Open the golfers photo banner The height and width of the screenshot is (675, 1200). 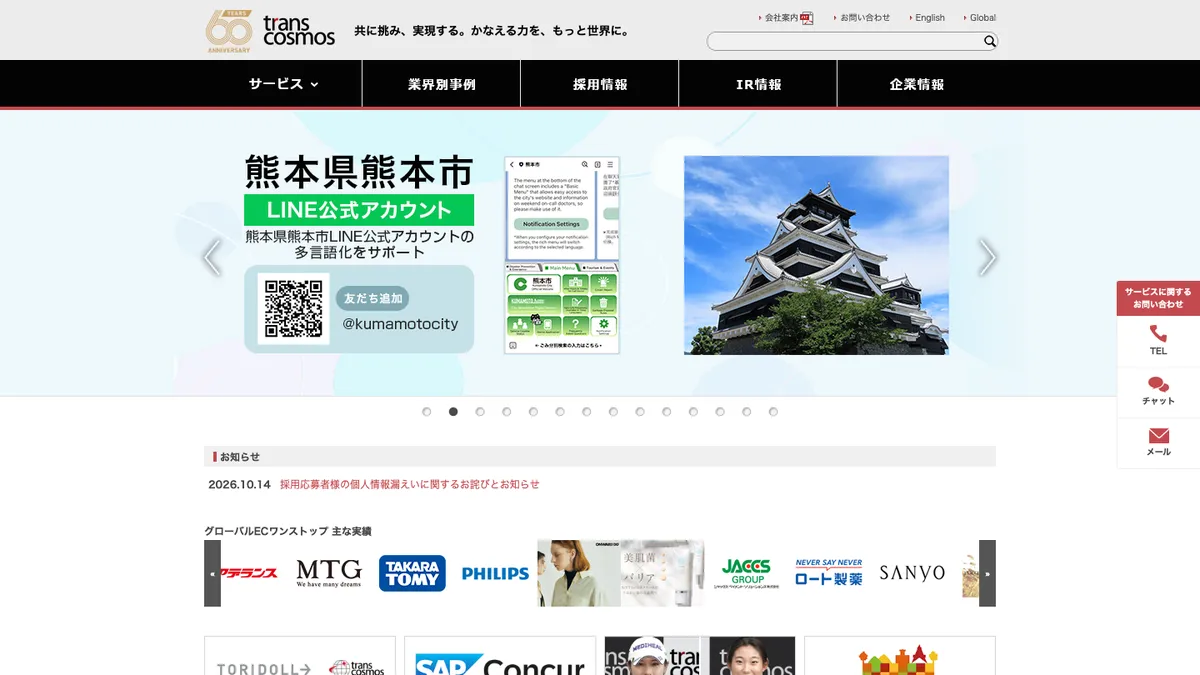700,656
